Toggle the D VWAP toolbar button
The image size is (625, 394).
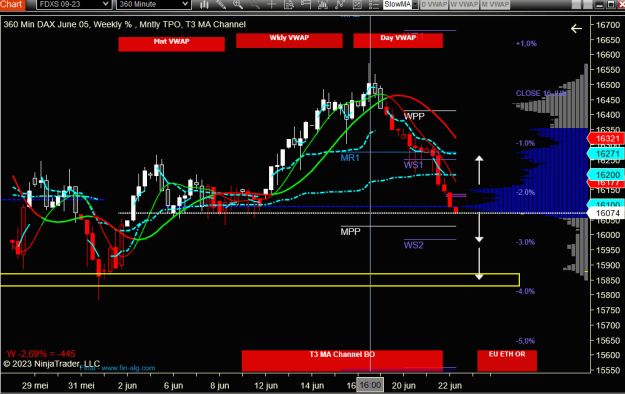tap(434, 4)
